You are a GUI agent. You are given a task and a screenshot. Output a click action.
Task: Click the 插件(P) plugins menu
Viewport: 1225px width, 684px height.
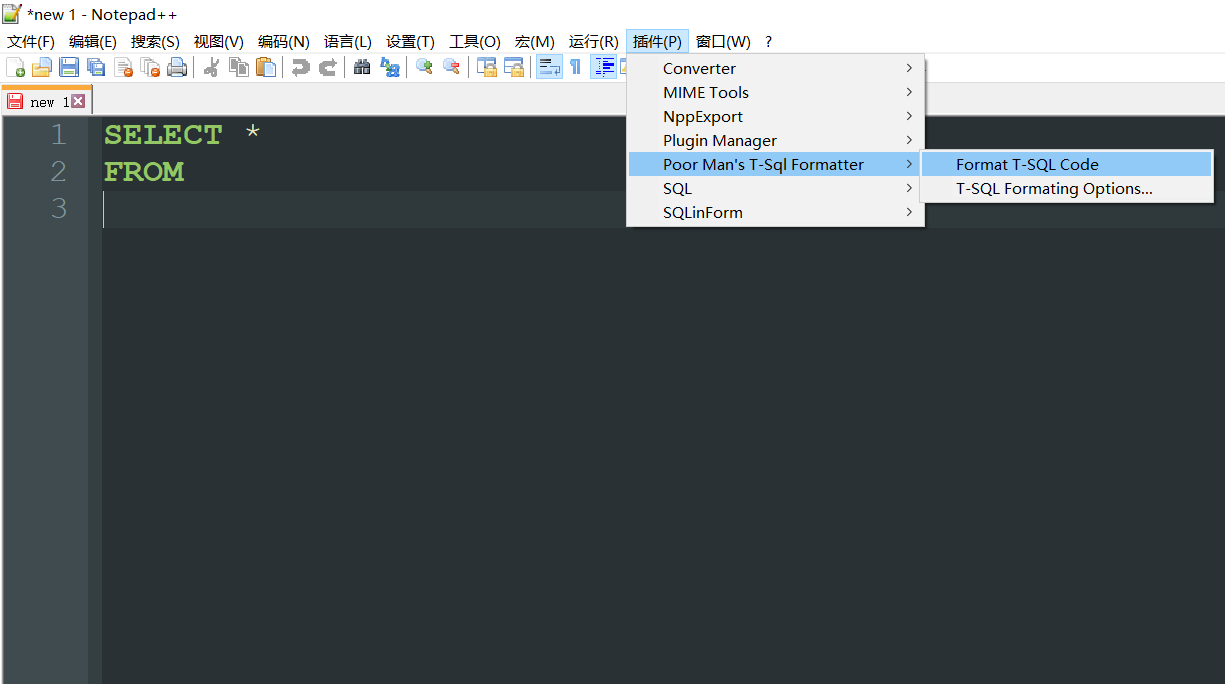pos(657,41)
